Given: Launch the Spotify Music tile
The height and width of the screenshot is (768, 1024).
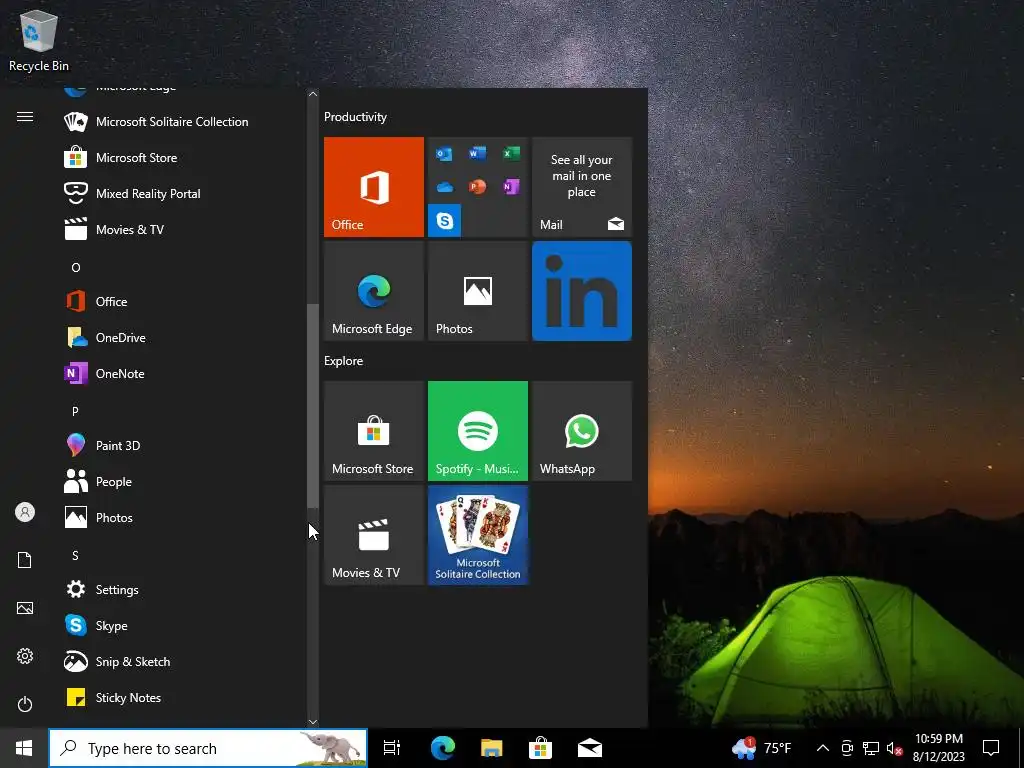Looking at the screenshot, I should pyautogui.click(x=477, y=431).
